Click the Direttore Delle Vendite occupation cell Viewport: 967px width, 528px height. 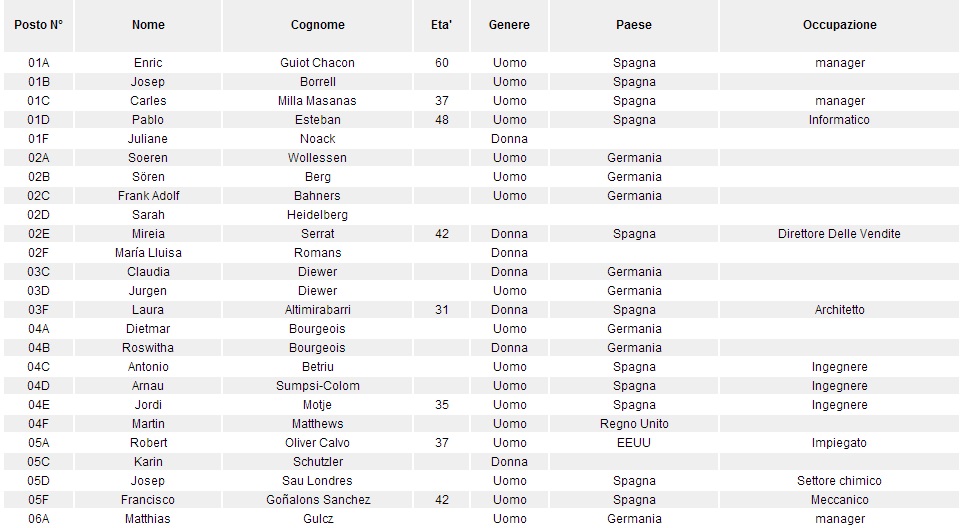(839, 234)
